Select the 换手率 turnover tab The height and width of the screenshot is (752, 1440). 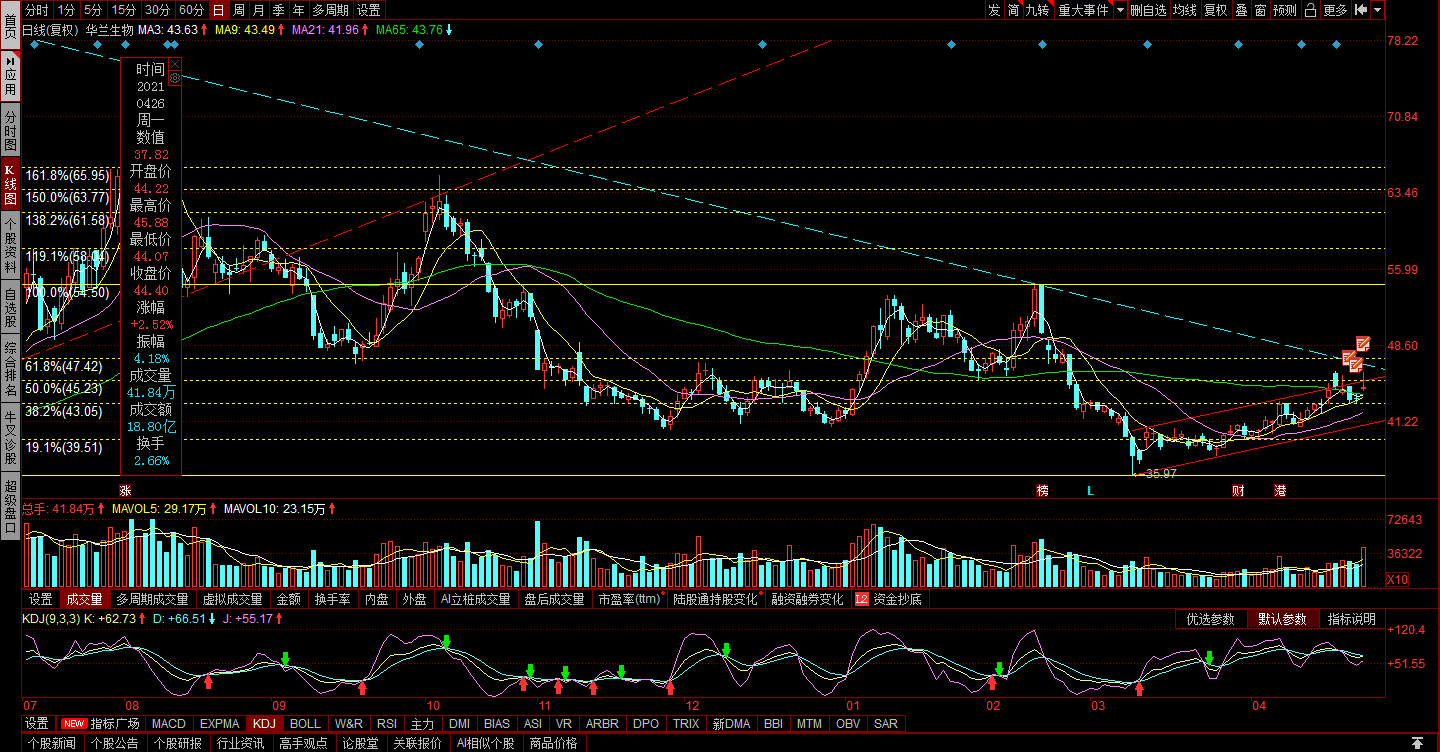333,599
